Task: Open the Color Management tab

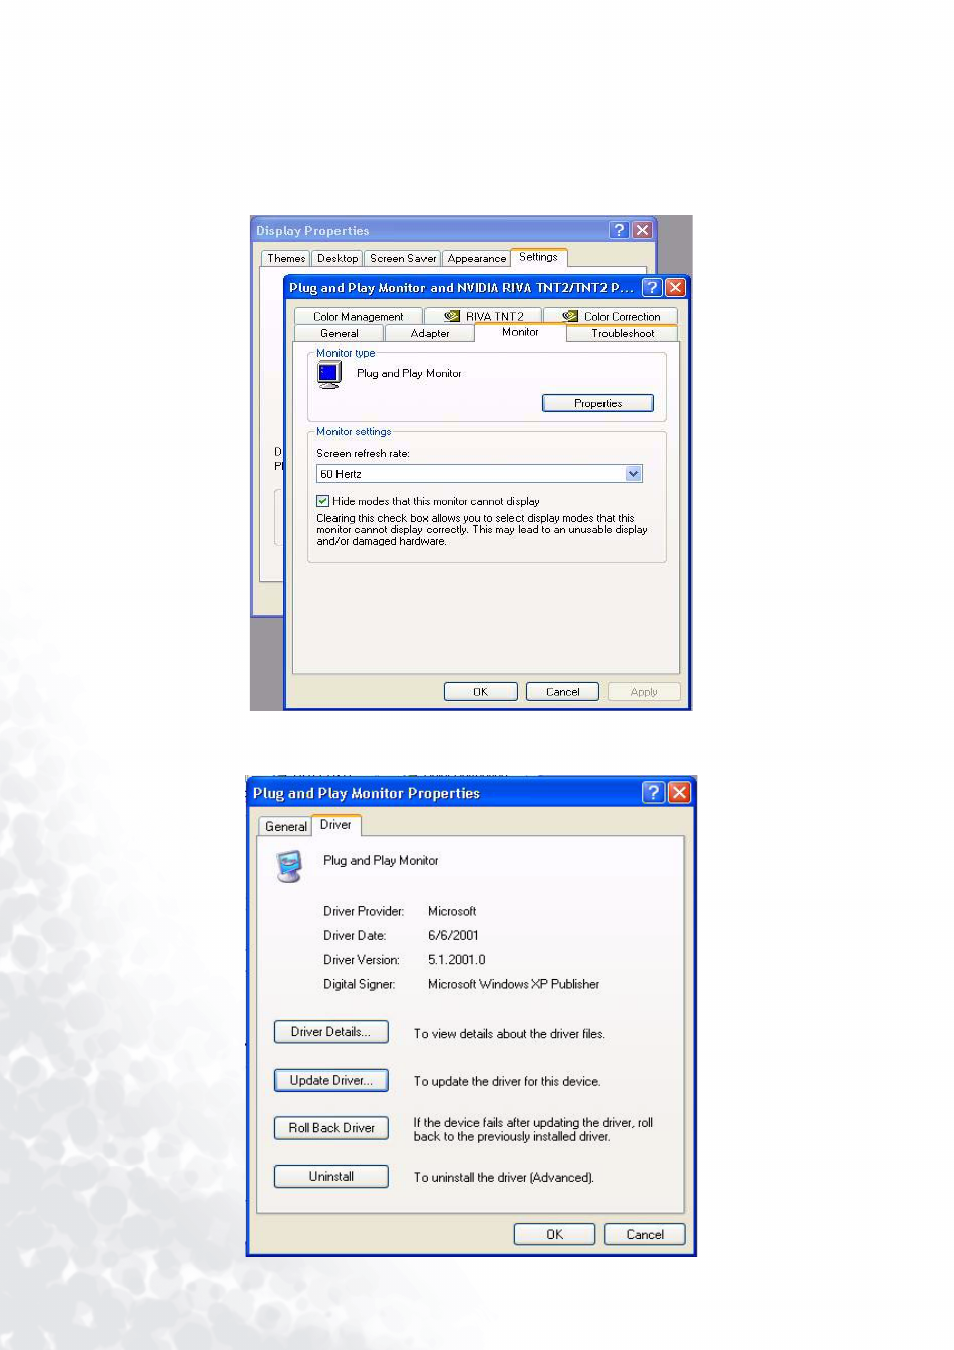Action: (x=358, y=316)
